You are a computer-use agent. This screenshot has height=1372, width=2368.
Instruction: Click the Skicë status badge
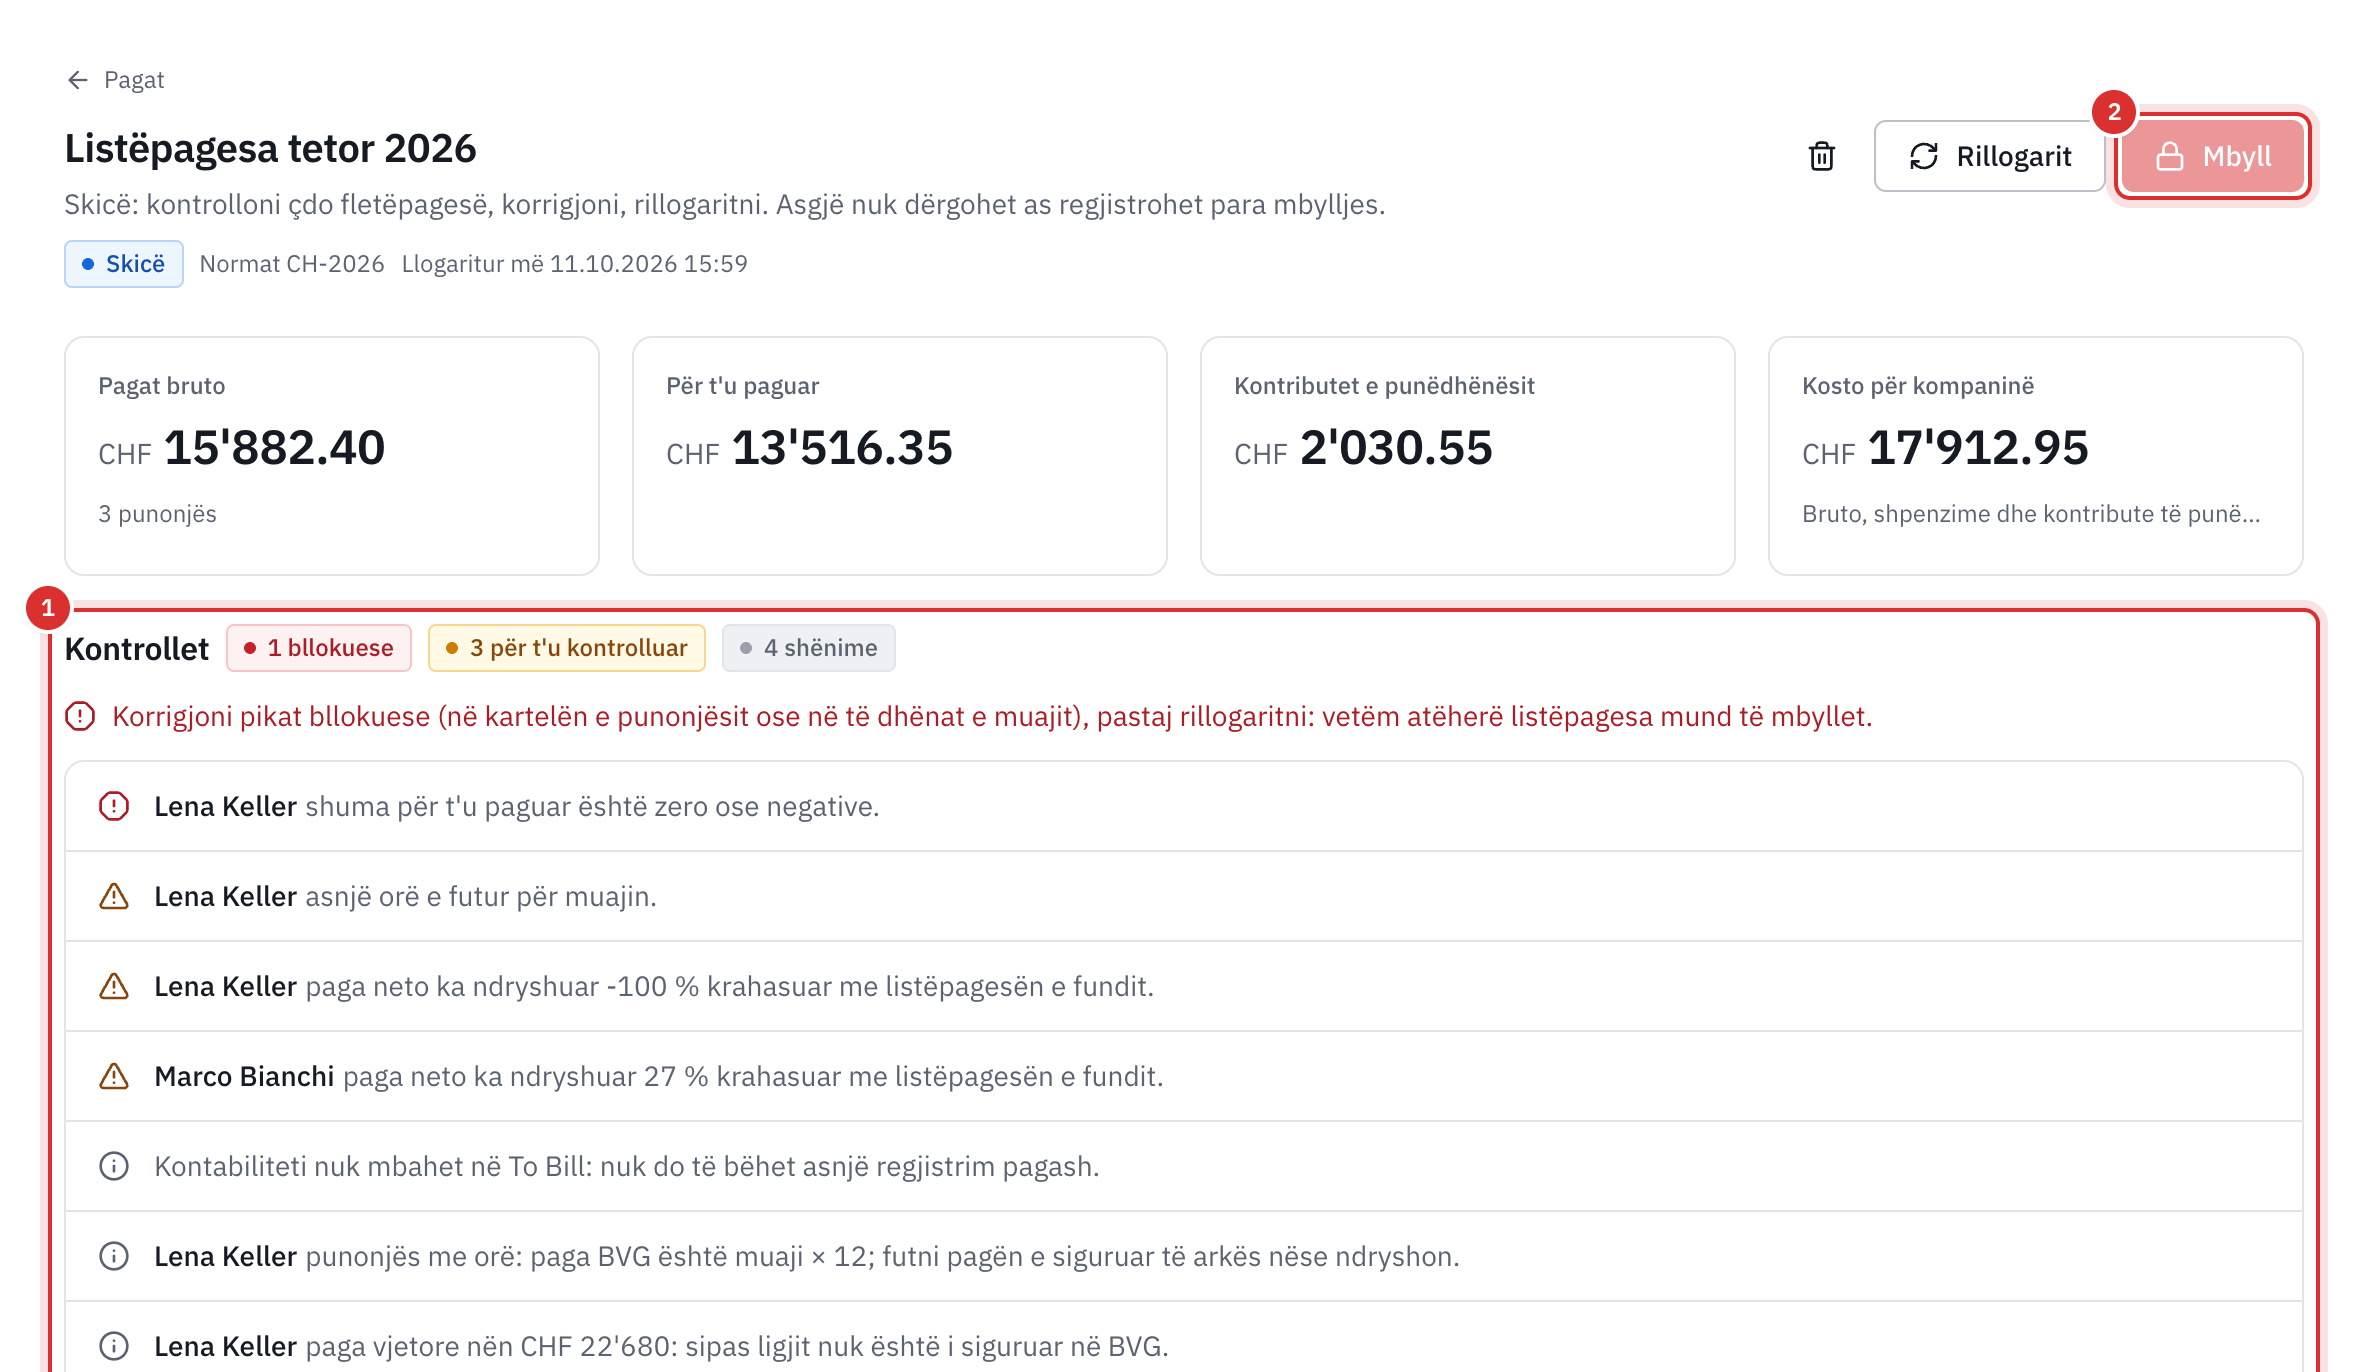[124, 264]
